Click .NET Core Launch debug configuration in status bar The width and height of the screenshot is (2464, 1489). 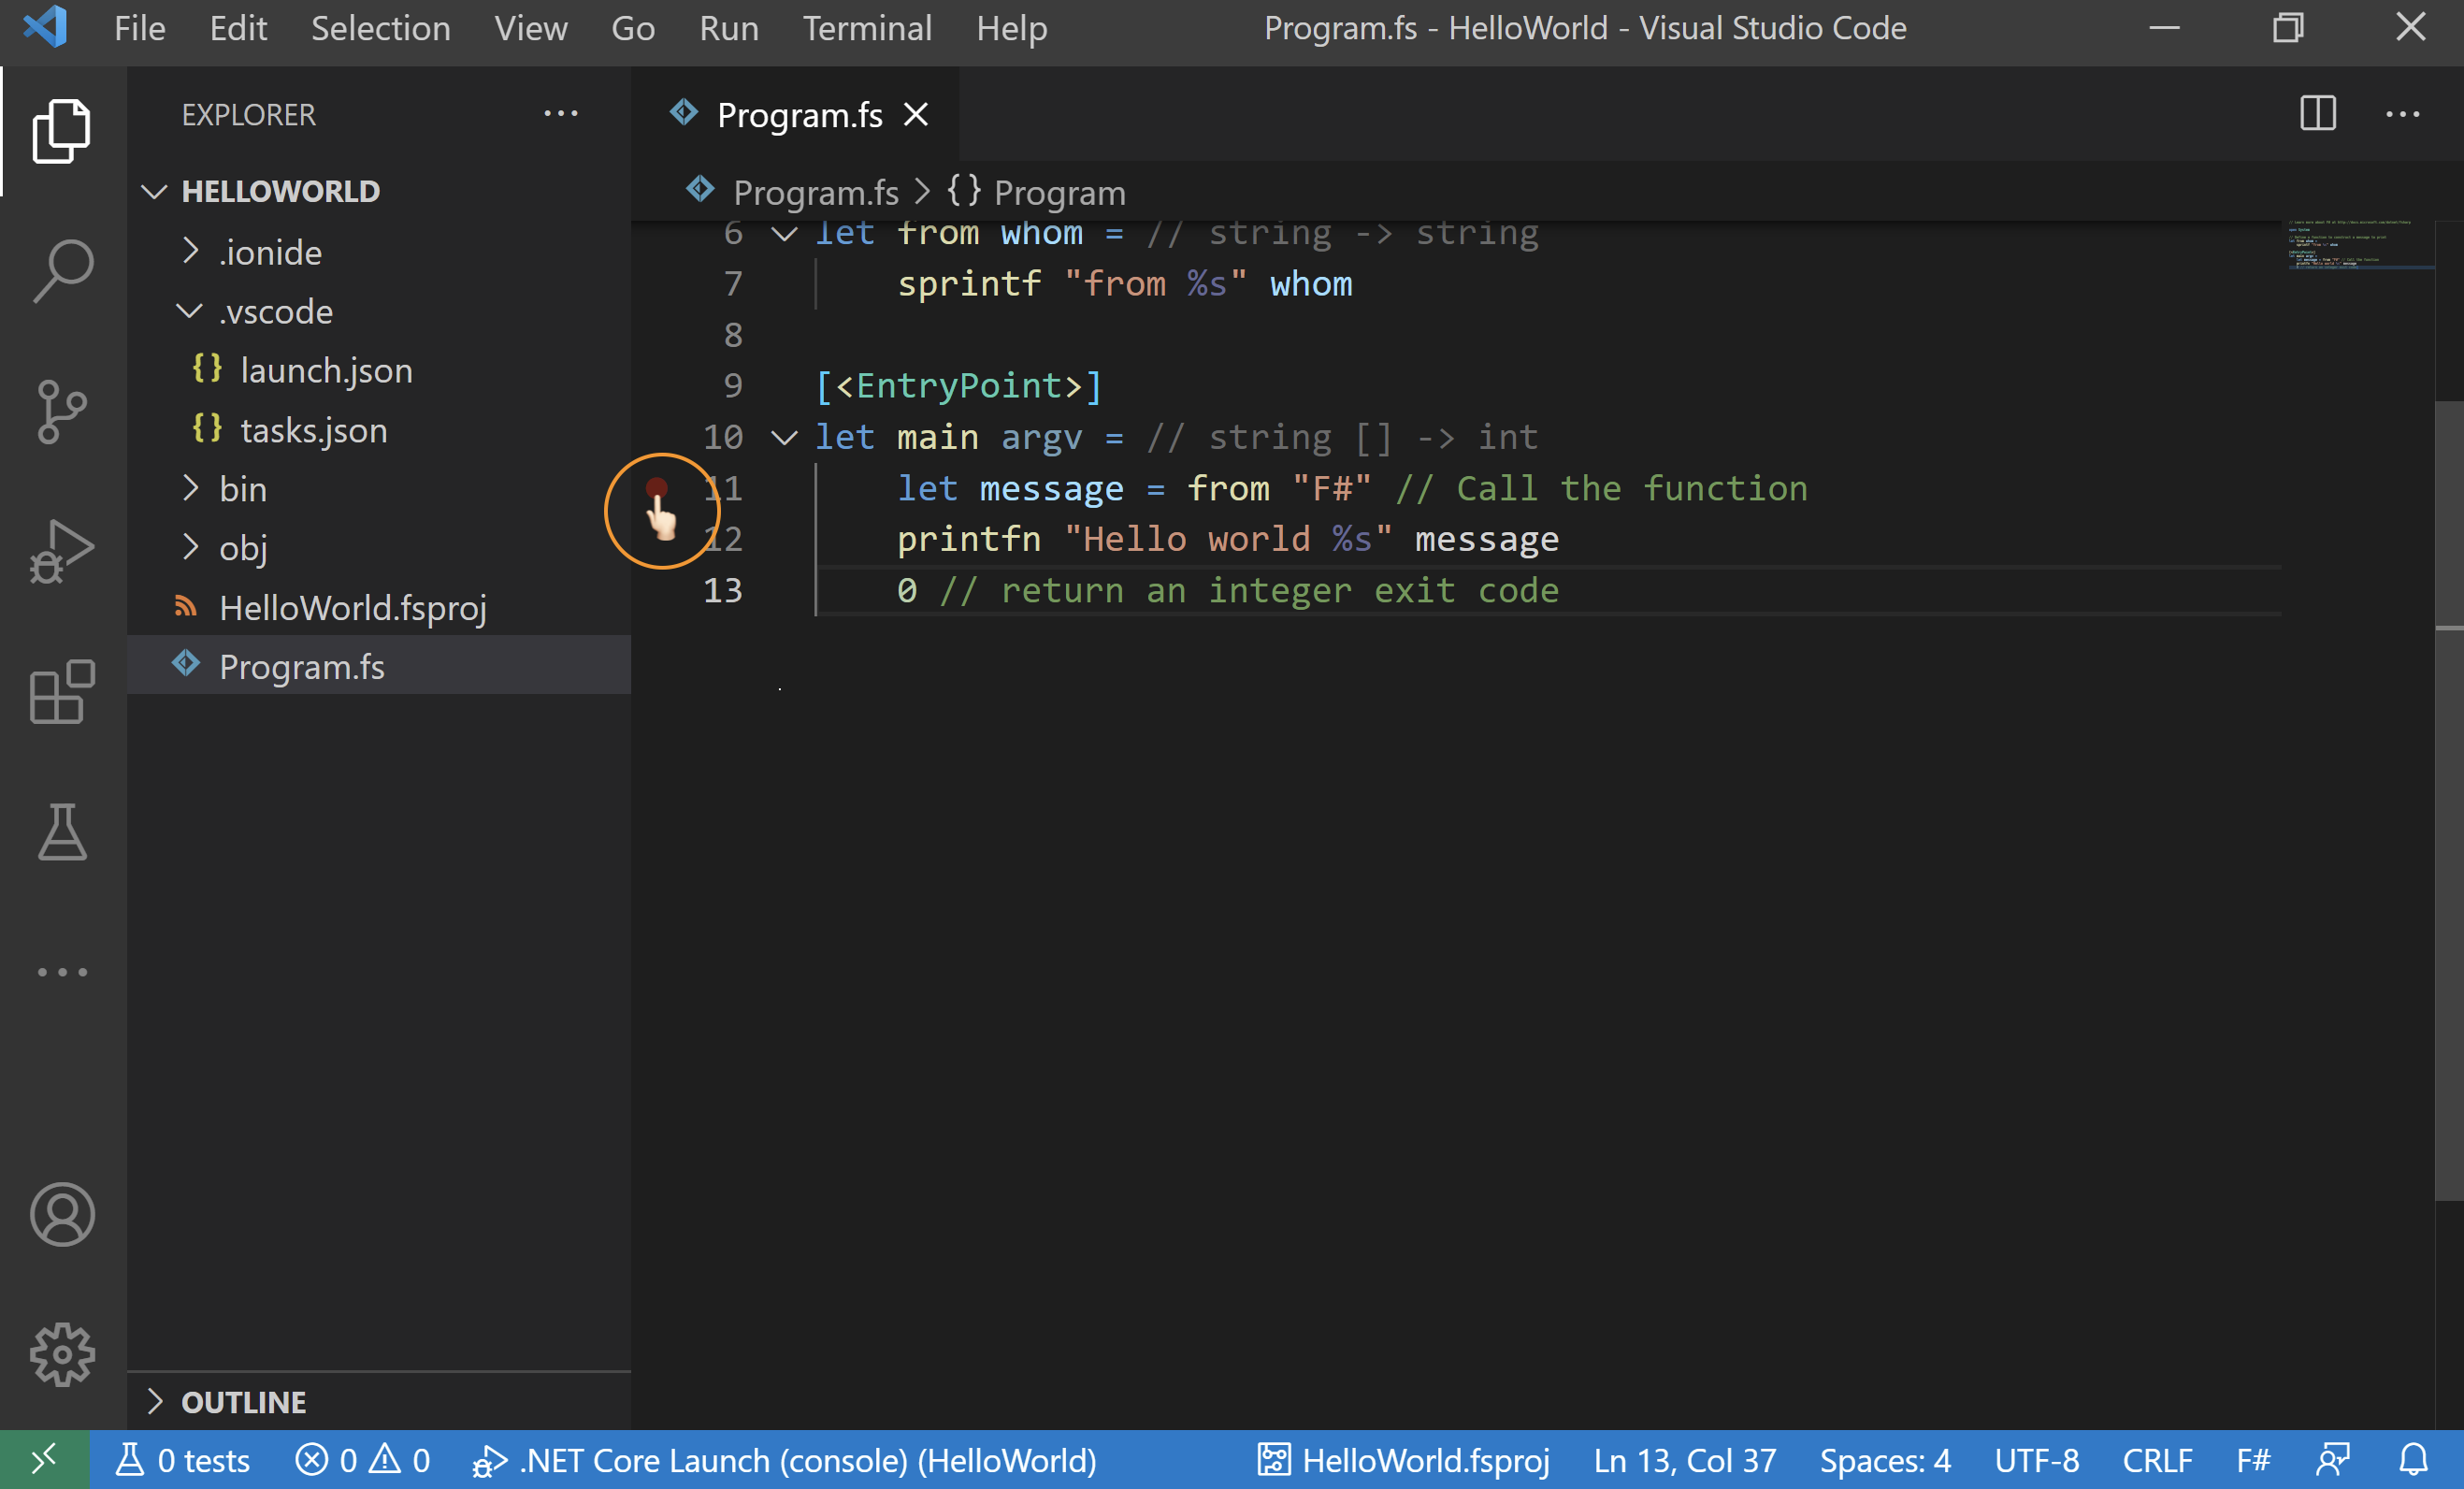[x=785, y=1460]
